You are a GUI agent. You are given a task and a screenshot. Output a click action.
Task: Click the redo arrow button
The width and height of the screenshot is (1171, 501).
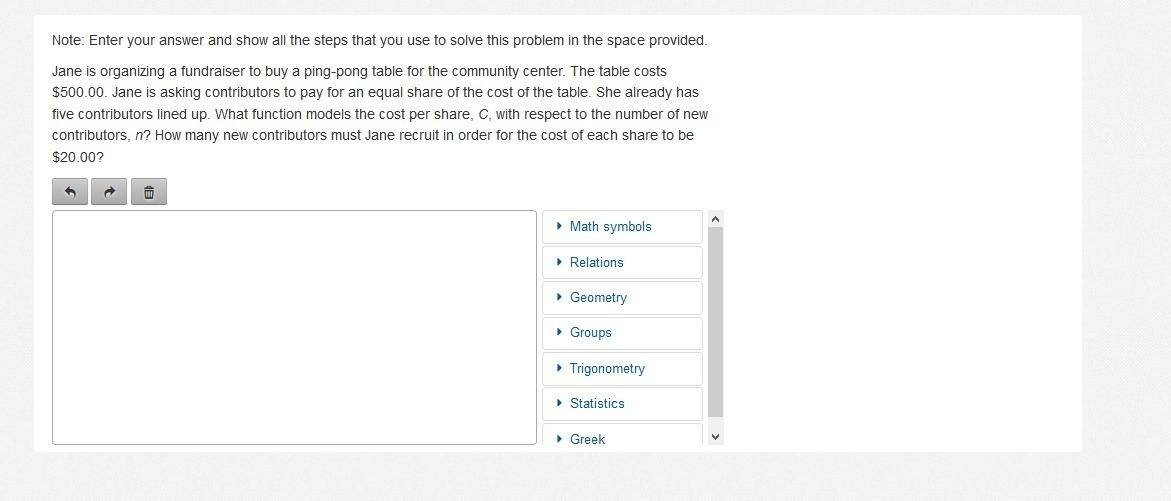click(109, 192)
